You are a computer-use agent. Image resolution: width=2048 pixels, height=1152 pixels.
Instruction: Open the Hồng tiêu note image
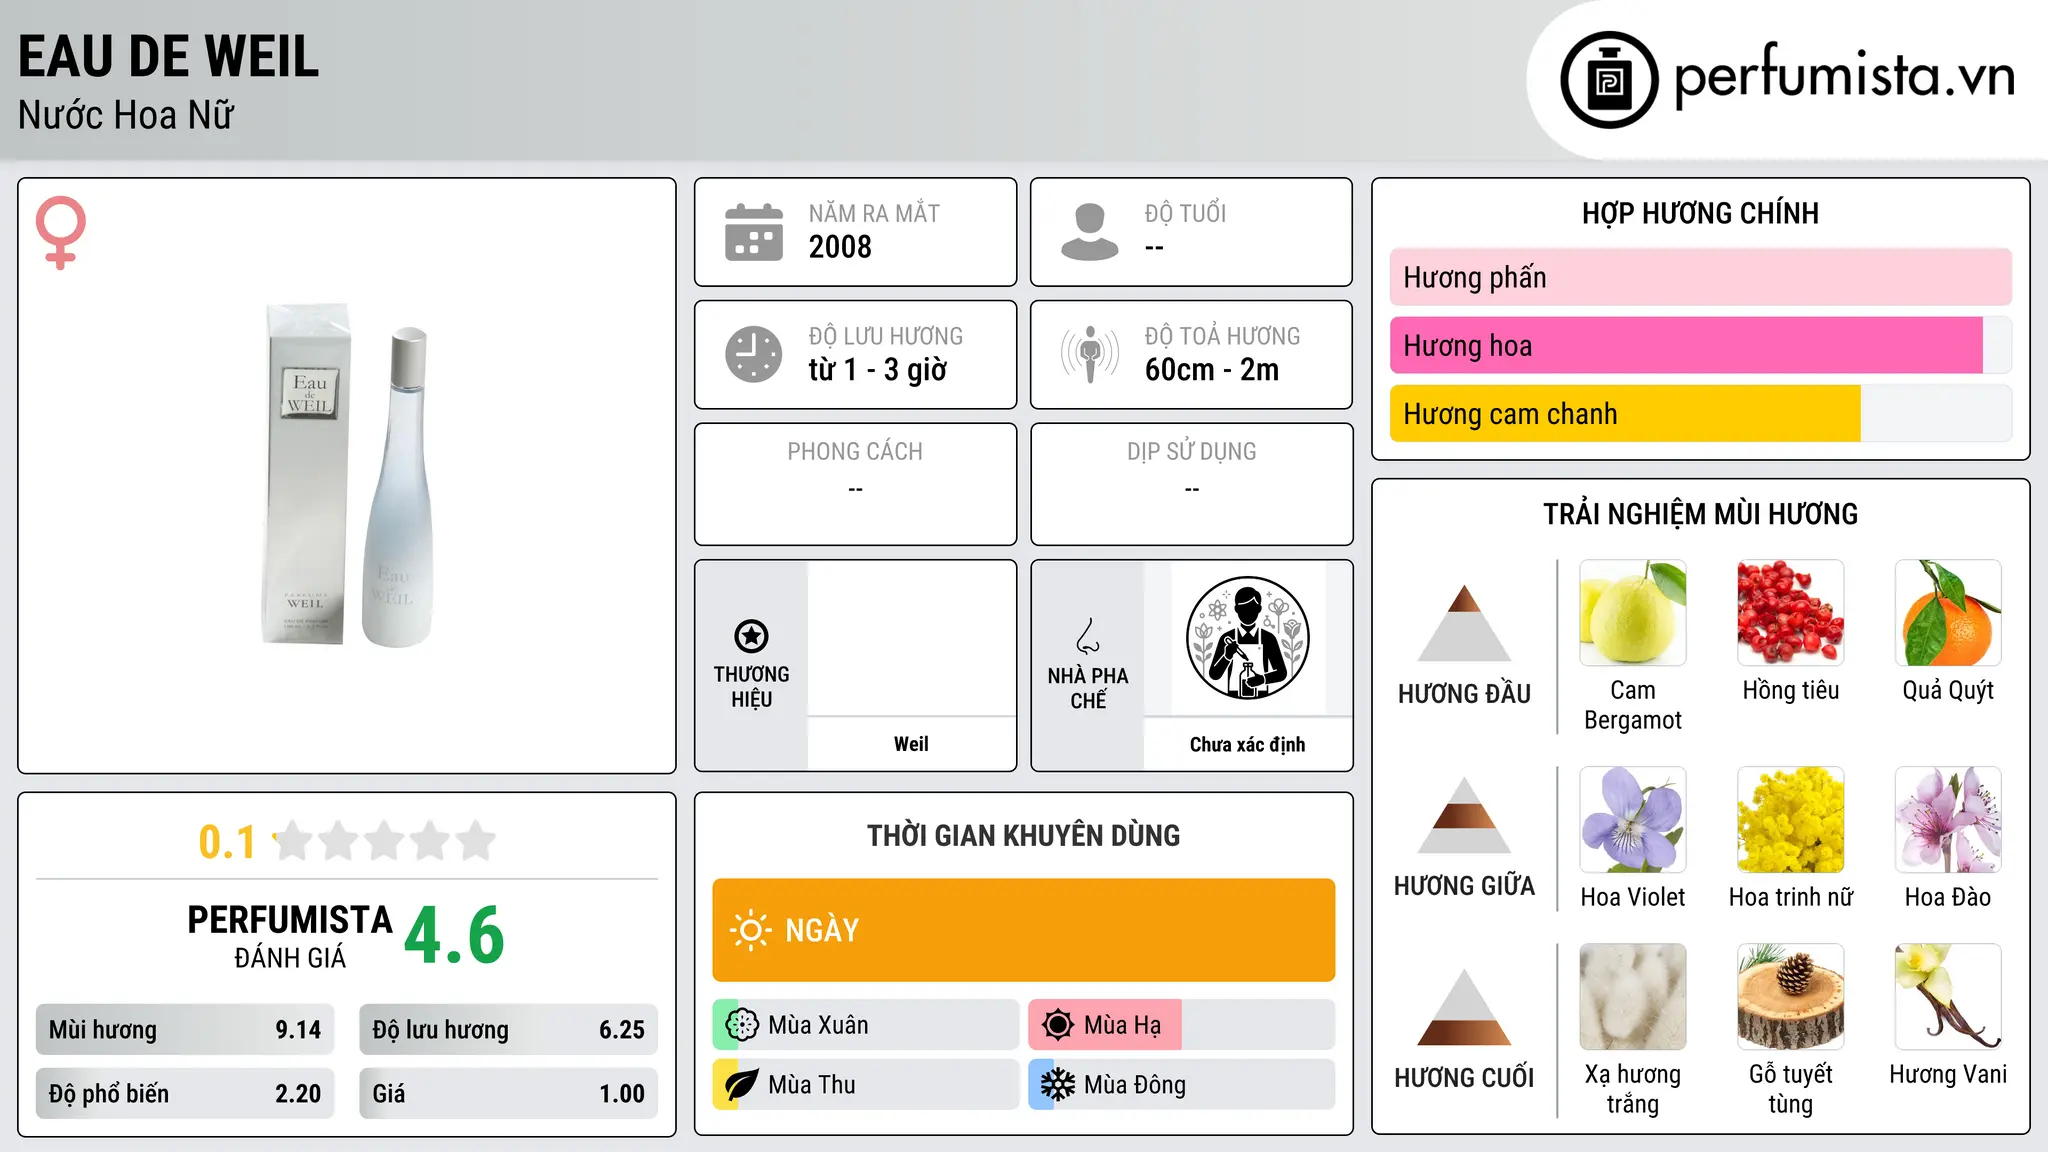pyautogui.click(x=1791, y=613)
